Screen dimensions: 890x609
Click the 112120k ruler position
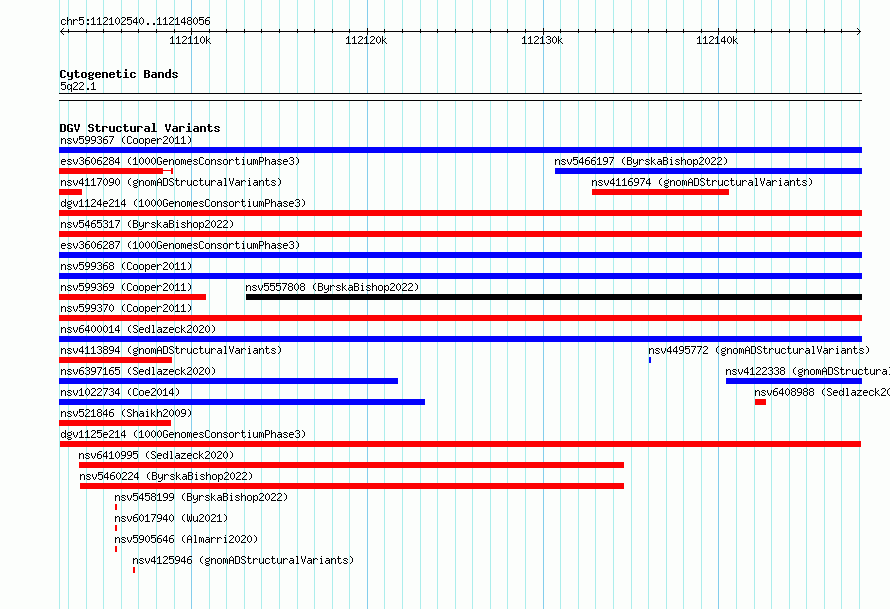coord(366,40)
